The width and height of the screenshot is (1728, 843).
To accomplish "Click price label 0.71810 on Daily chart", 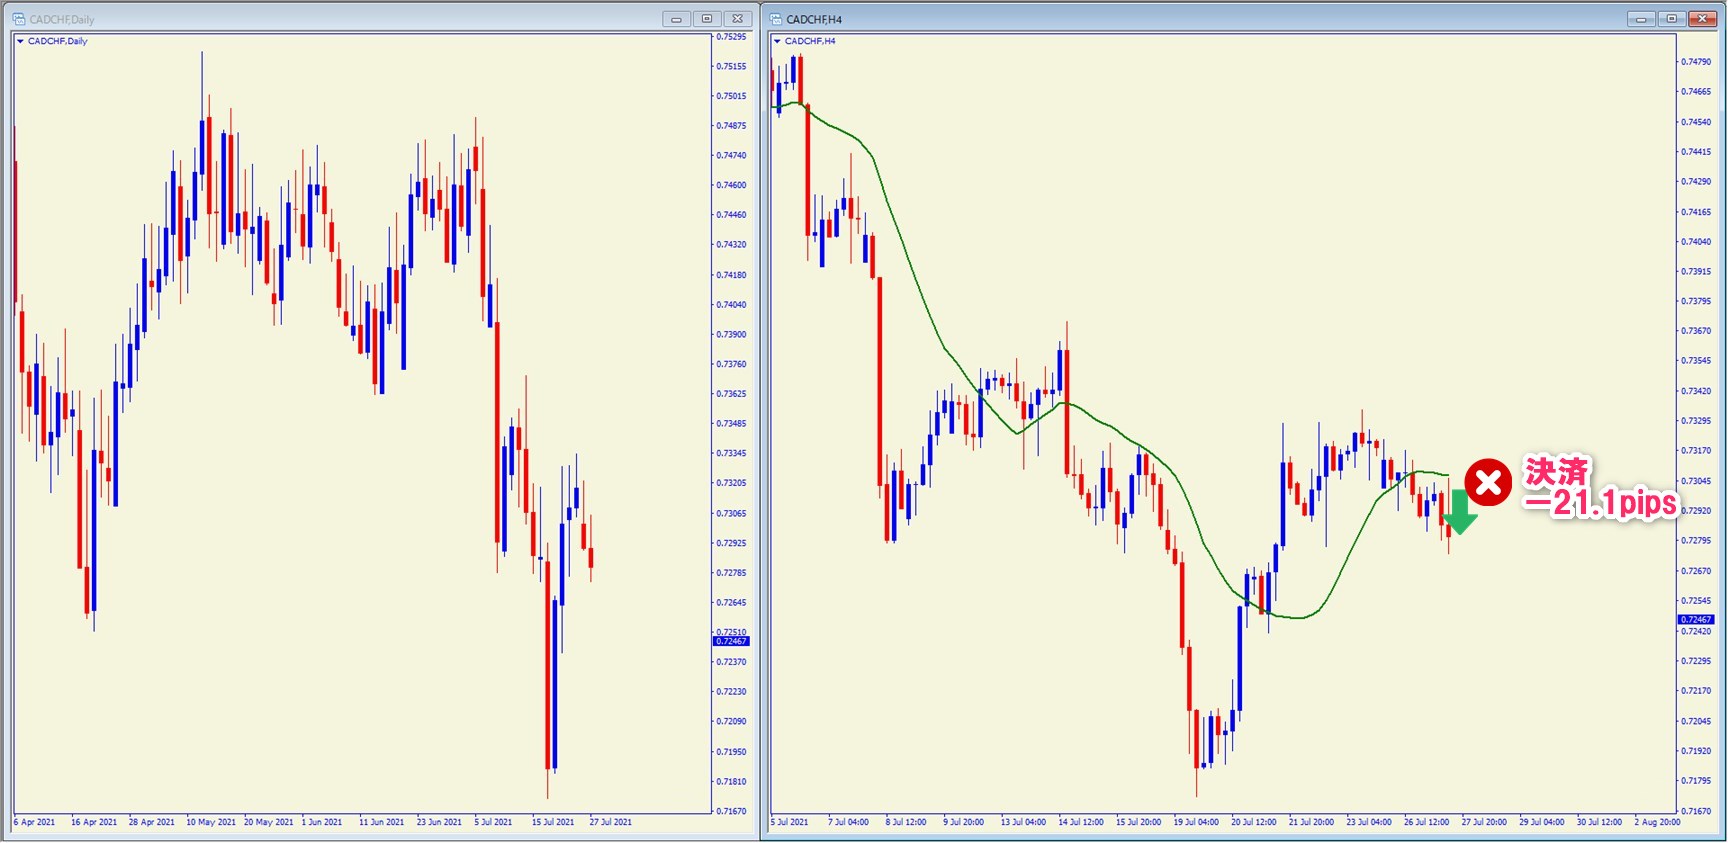I will (x=731, y=781).
